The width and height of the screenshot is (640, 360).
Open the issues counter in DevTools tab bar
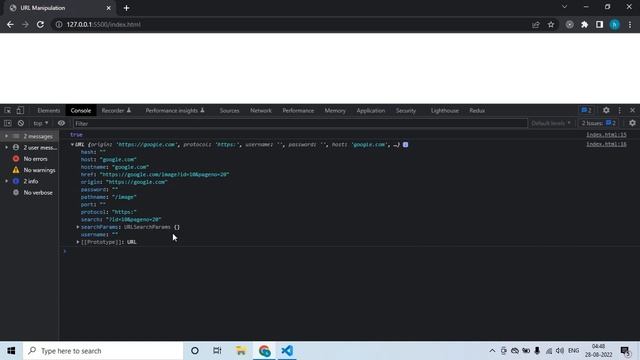point(587,110)
